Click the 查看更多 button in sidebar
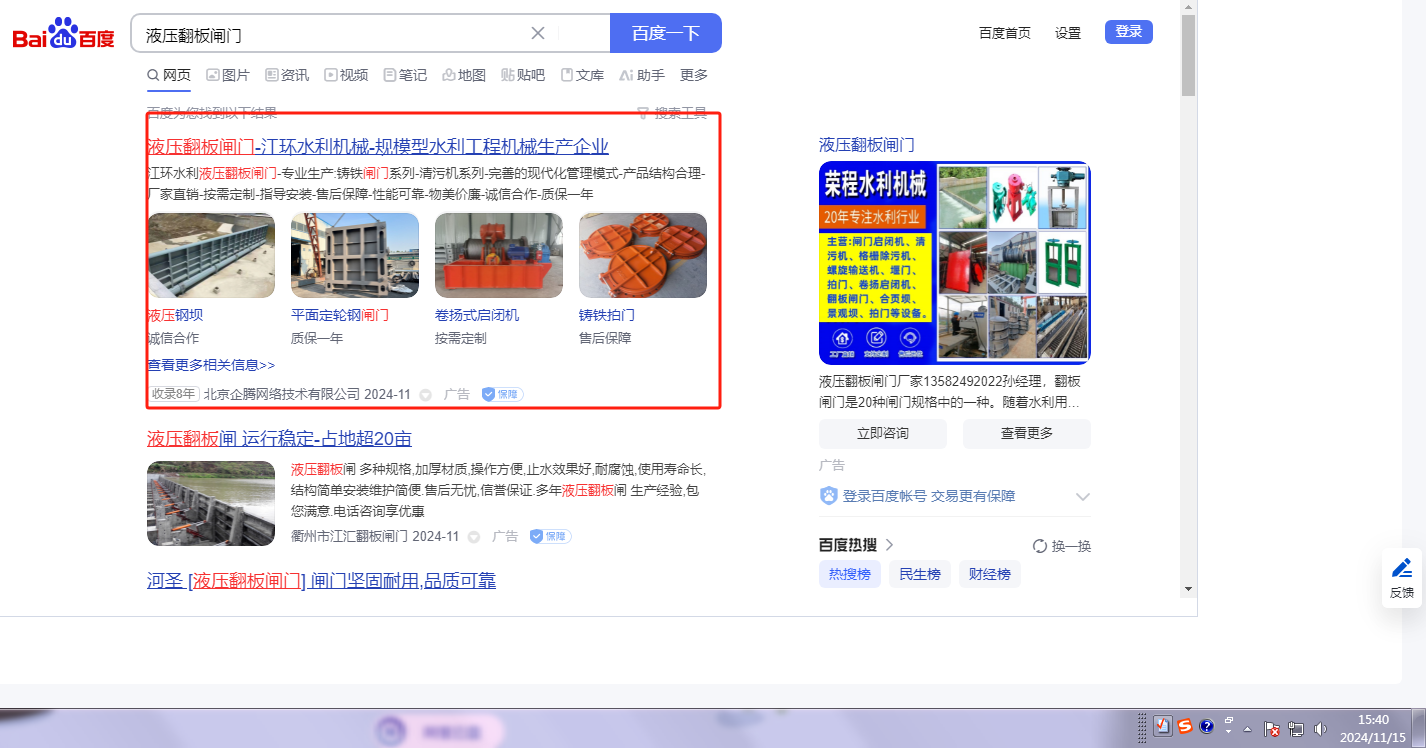Viewport: 1426px width, 748px height. point(1027,434)
